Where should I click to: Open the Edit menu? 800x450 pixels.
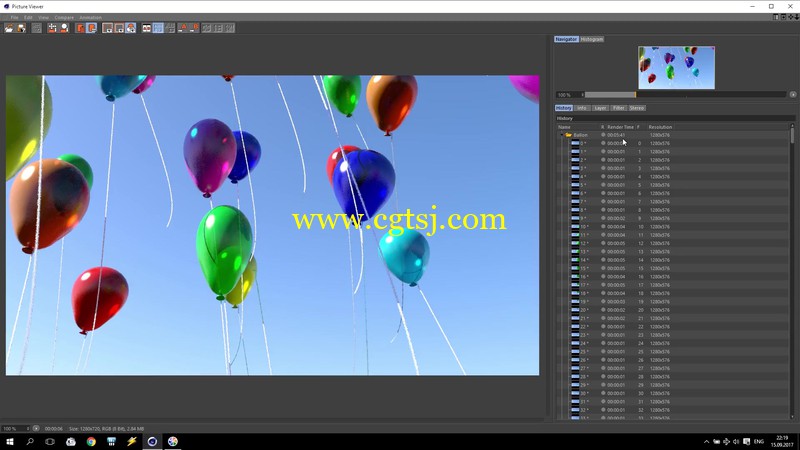28,17
